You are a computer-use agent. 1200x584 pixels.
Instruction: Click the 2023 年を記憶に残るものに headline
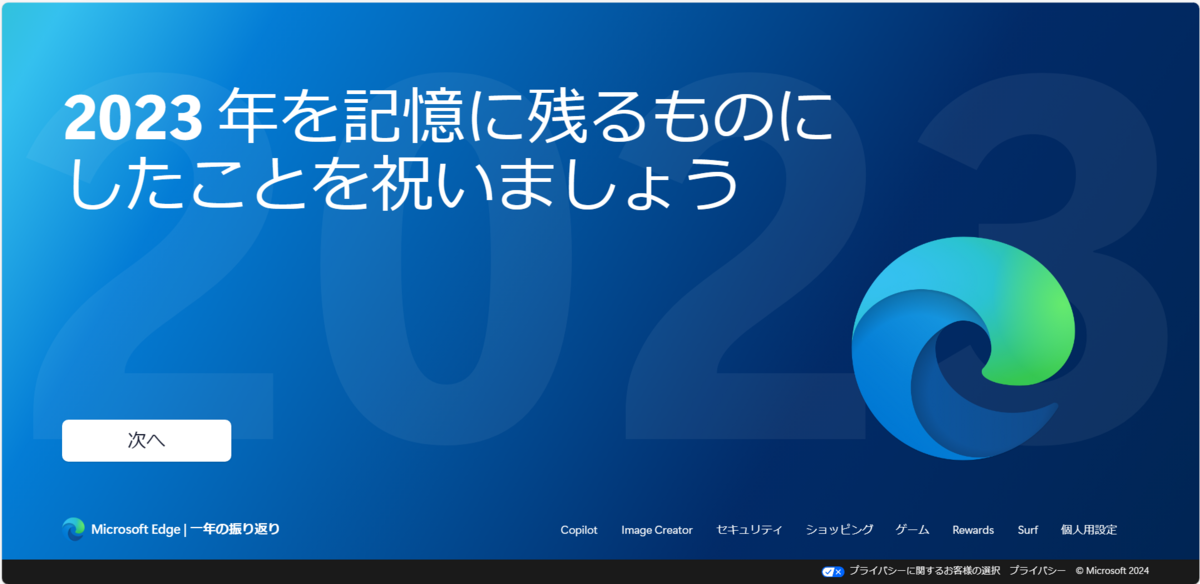tap(448, 117)
